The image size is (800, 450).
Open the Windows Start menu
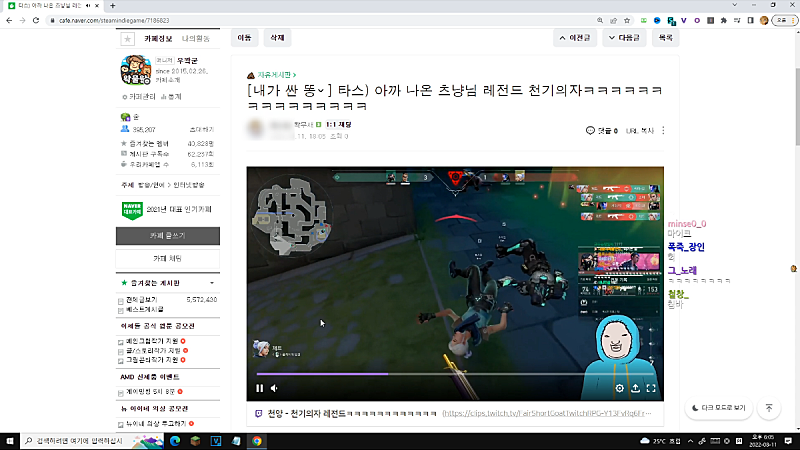pos(9,441)
